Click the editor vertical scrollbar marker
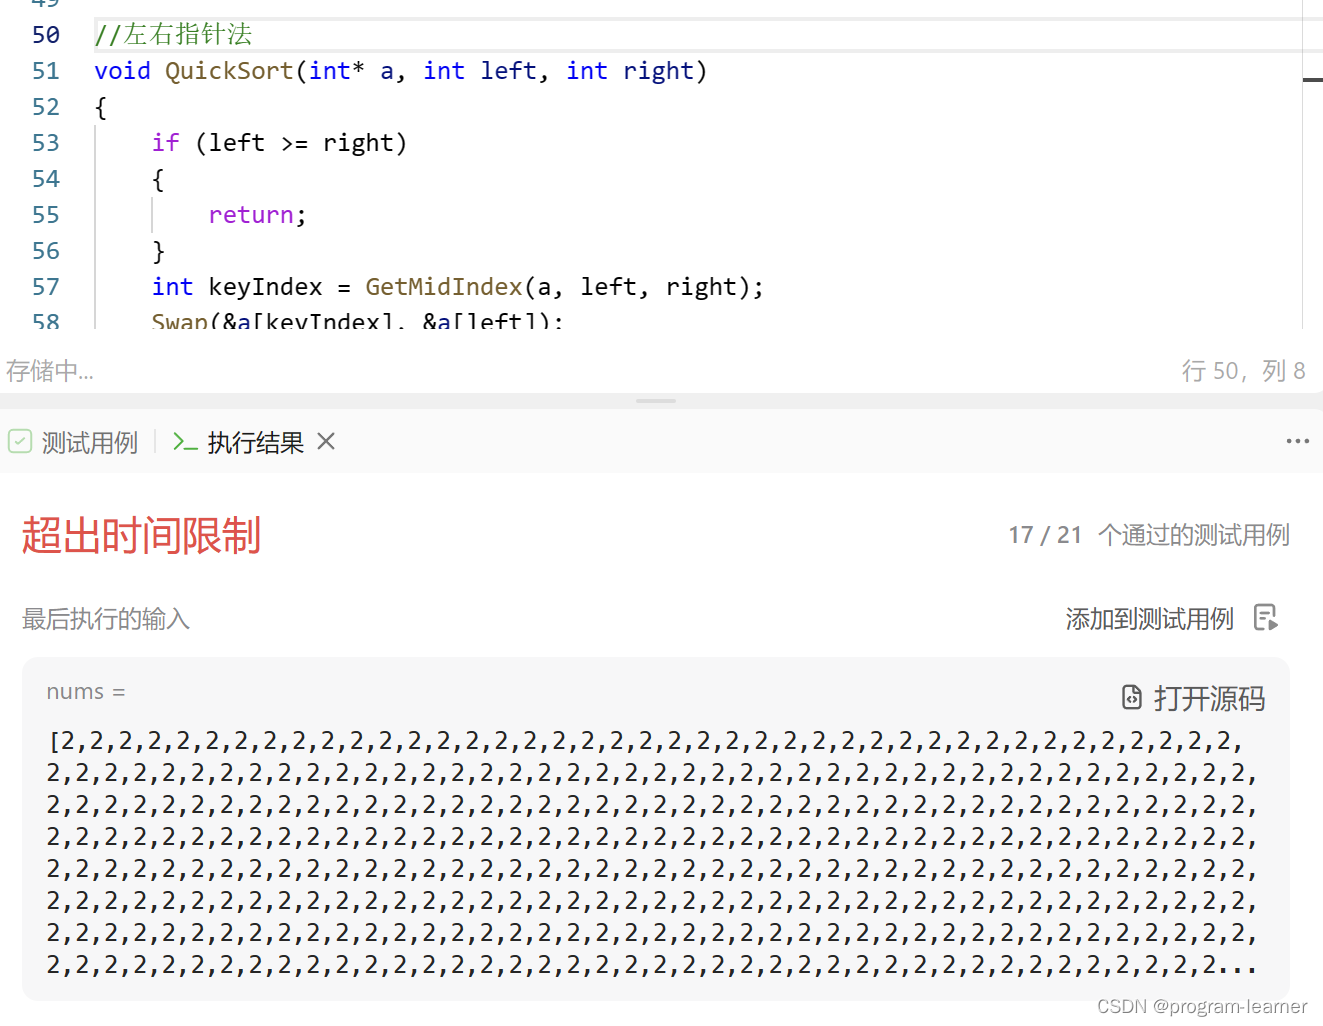Screen dimensions: 1323x1026 (x=1312, y=80)
